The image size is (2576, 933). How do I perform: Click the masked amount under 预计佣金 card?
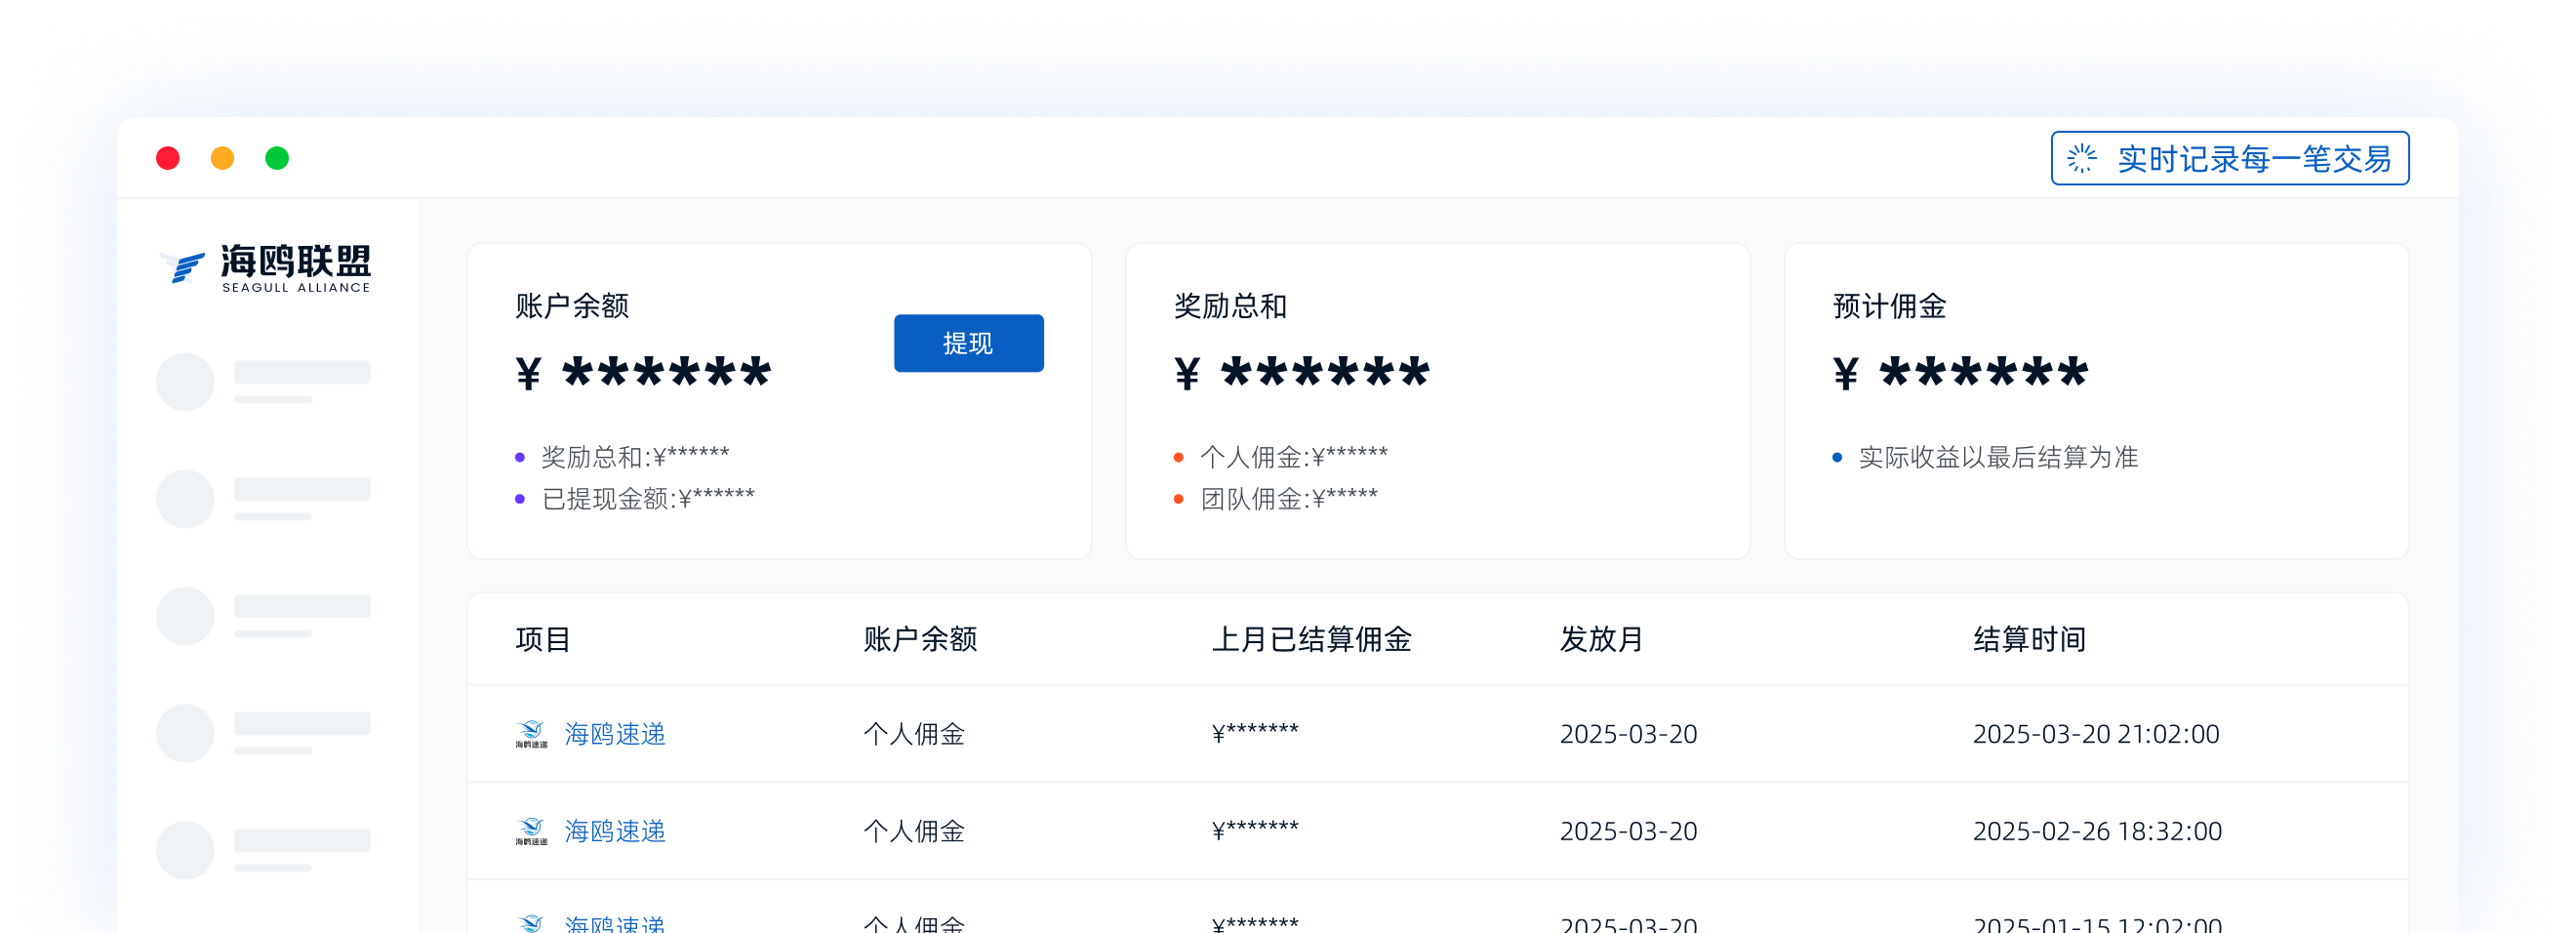pyautogui.click(x=1961, y=374)
